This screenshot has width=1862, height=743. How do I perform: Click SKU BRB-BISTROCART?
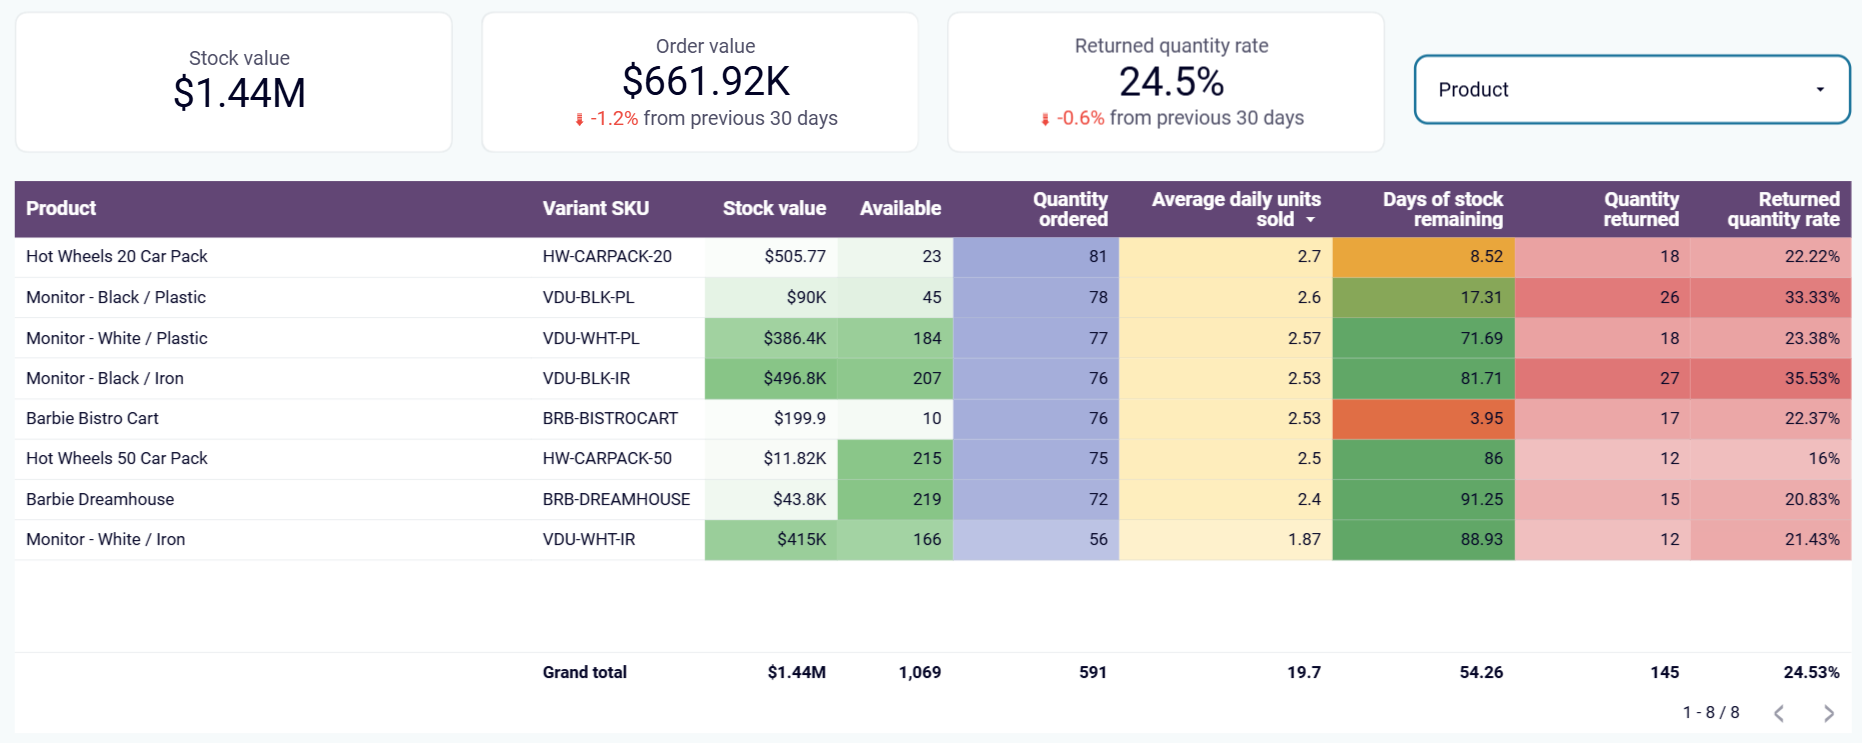point(610,418)
